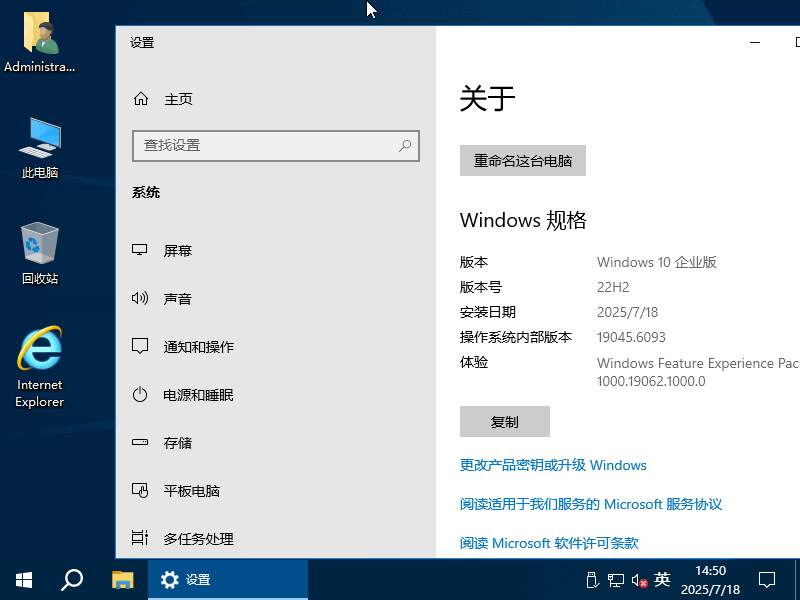Open the Microsoft Software License Terms link
The height and width of the screenshot is (600, 800).
point(549,543)
